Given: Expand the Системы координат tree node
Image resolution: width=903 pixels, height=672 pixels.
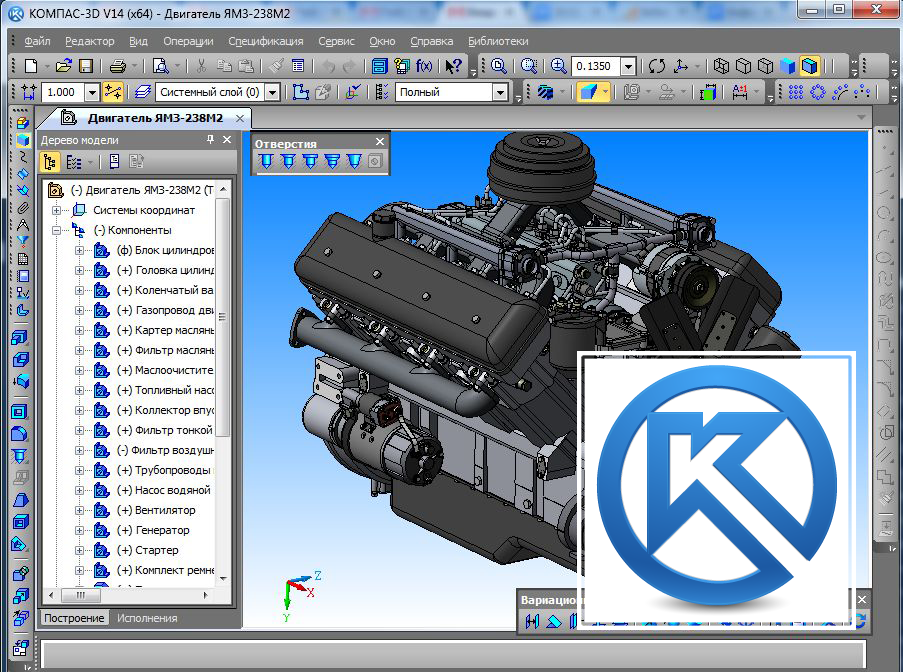Looking at the screenshot, I should coord(57,210).
